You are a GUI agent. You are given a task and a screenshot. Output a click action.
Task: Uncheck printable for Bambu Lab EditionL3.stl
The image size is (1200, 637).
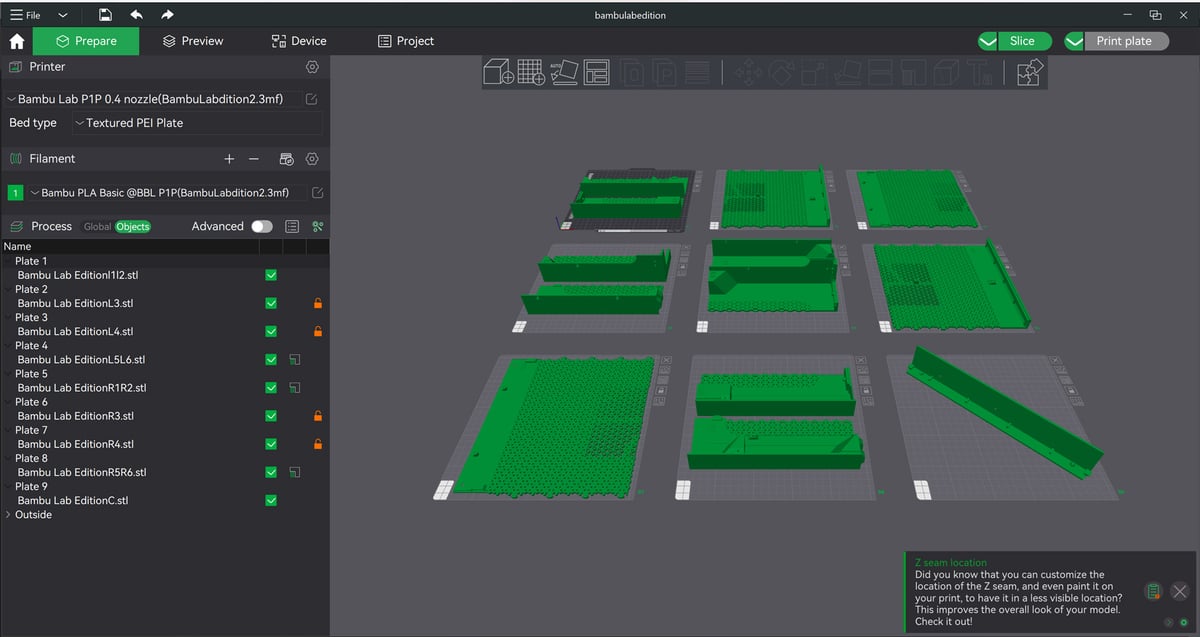point(271,303)
